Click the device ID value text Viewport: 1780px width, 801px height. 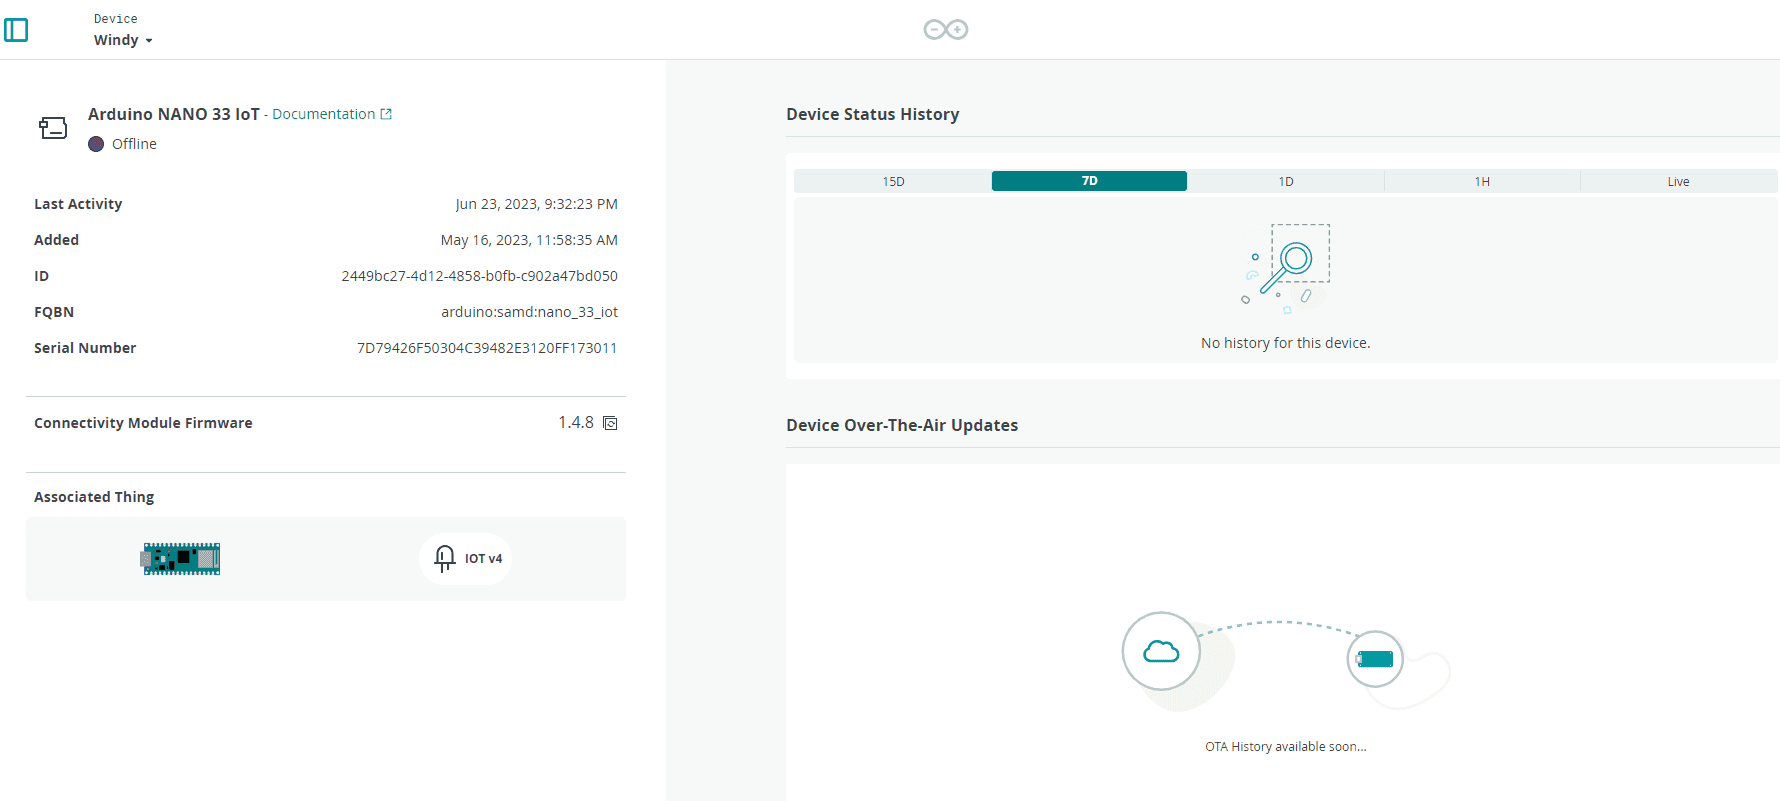[x=479, y=276]
